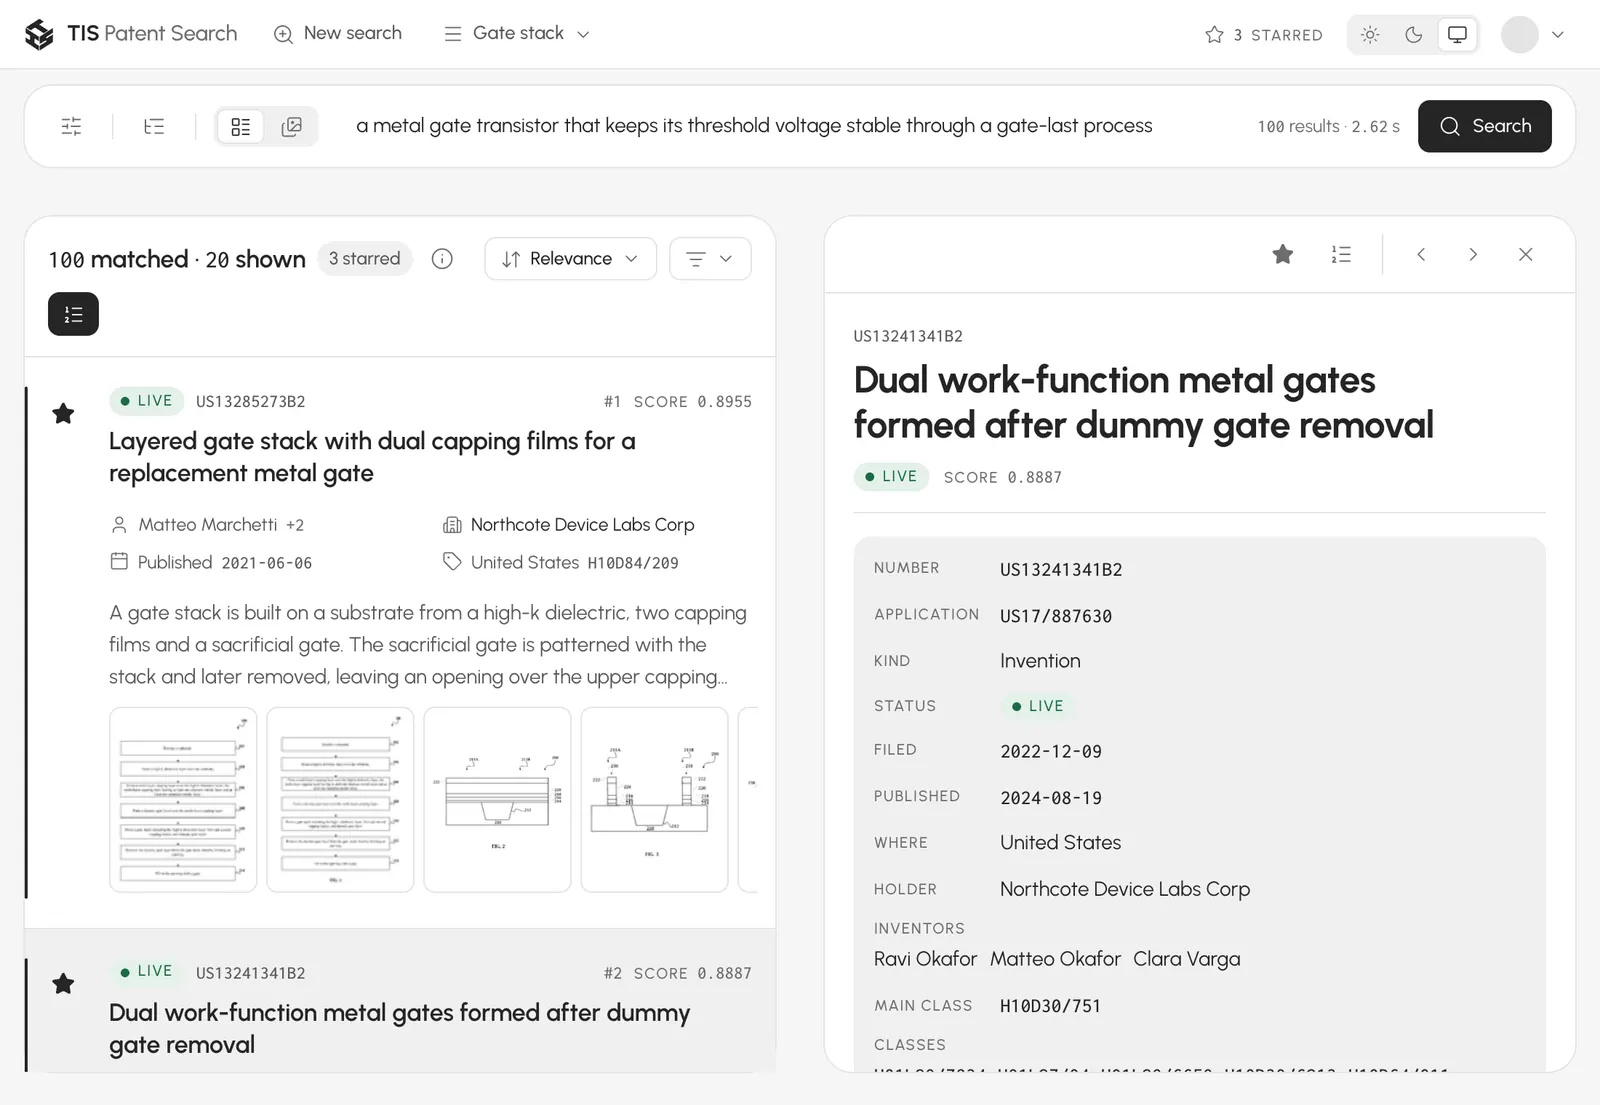Go to previous result arrow

[x=1421, y=254]
